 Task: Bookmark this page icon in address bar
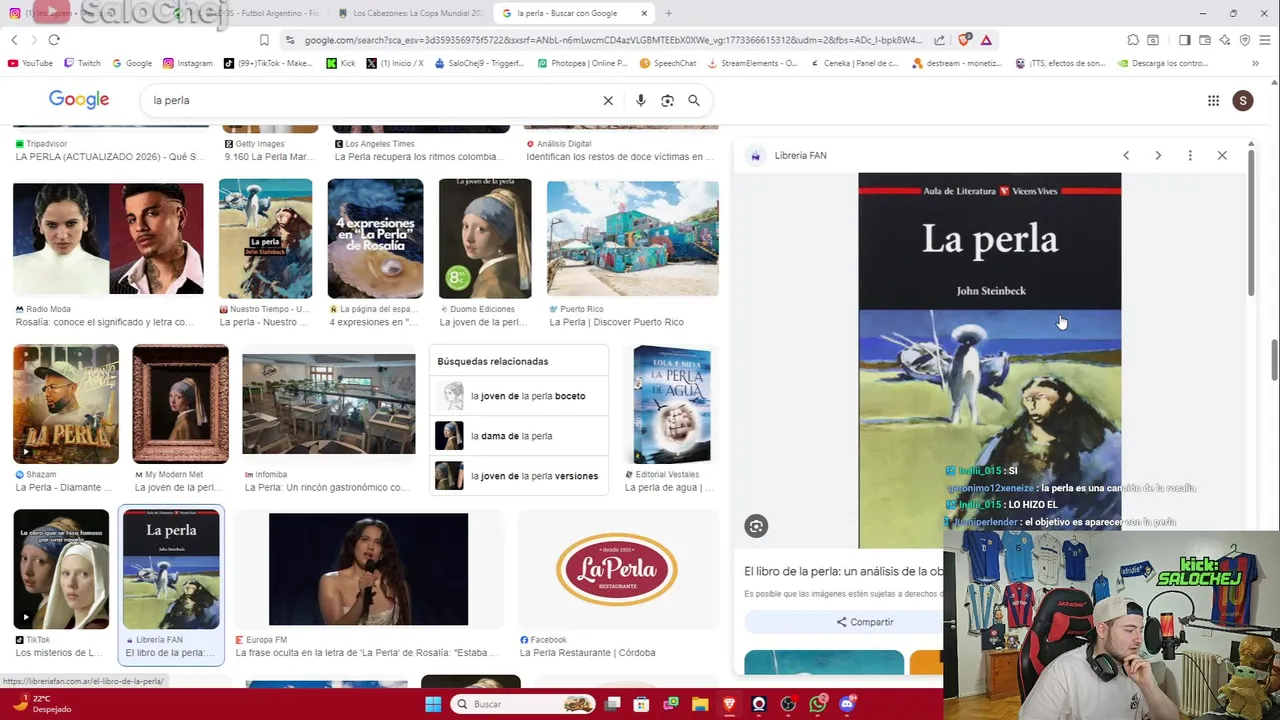[x=264, y=40]
